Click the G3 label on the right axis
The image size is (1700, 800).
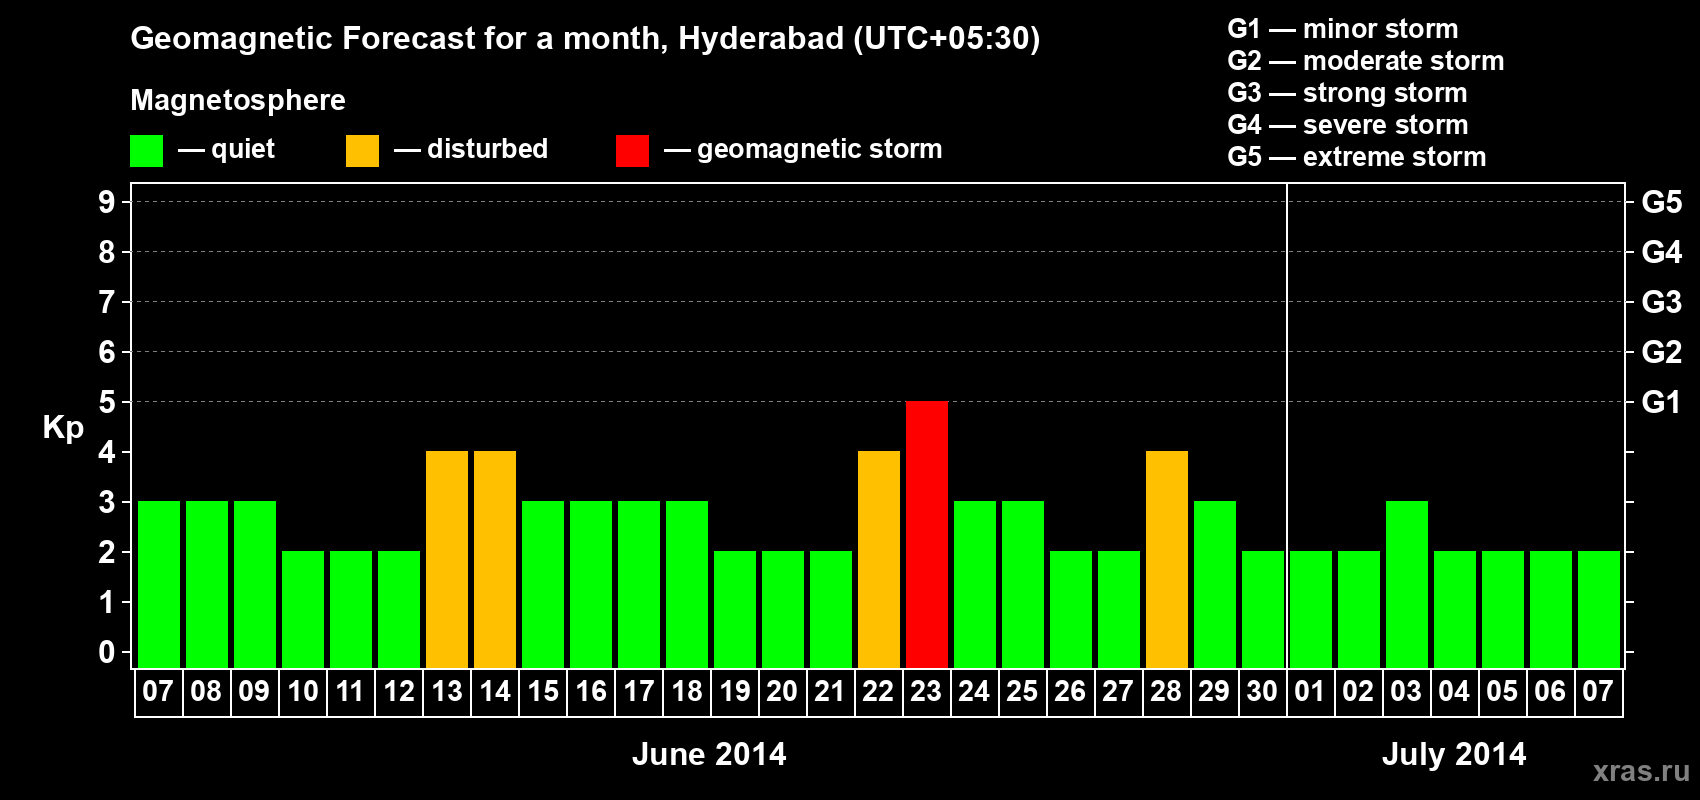tap(1661, 302)
